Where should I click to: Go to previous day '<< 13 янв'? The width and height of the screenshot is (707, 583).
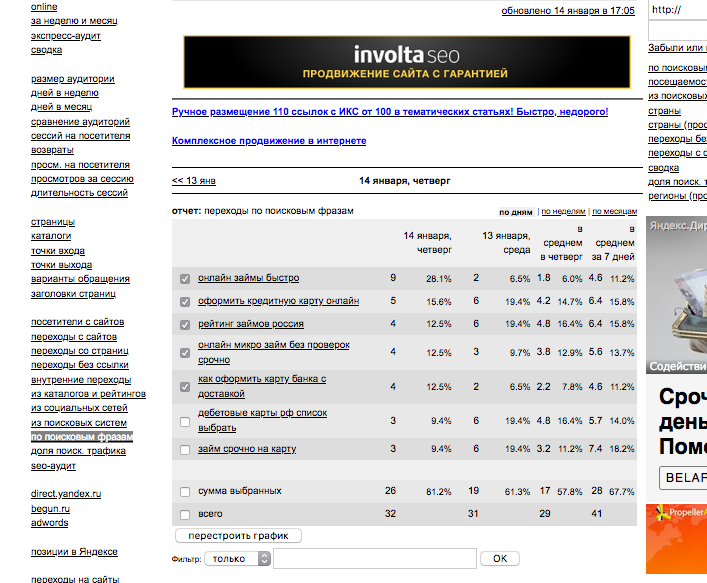point(193,181)
